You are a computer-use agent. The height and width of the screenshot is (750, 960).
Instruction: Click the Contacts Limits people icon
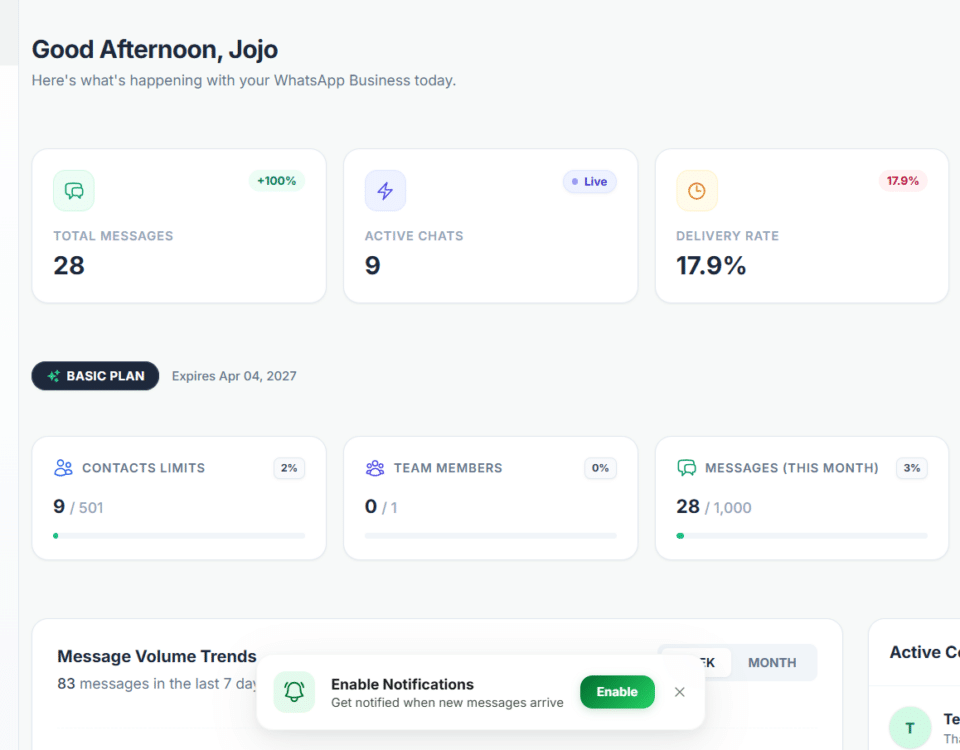[x=63, y=468]
